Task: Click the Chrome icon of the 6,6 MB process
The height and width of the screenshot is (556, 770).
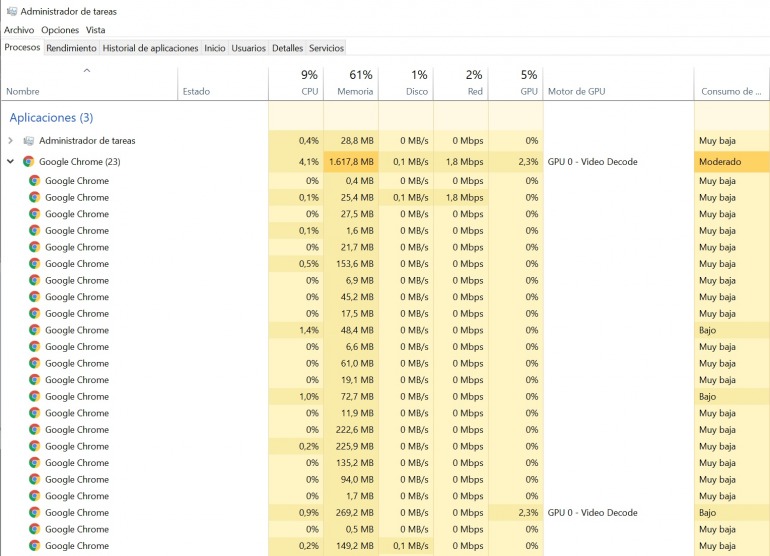Action: coord(34,347)
